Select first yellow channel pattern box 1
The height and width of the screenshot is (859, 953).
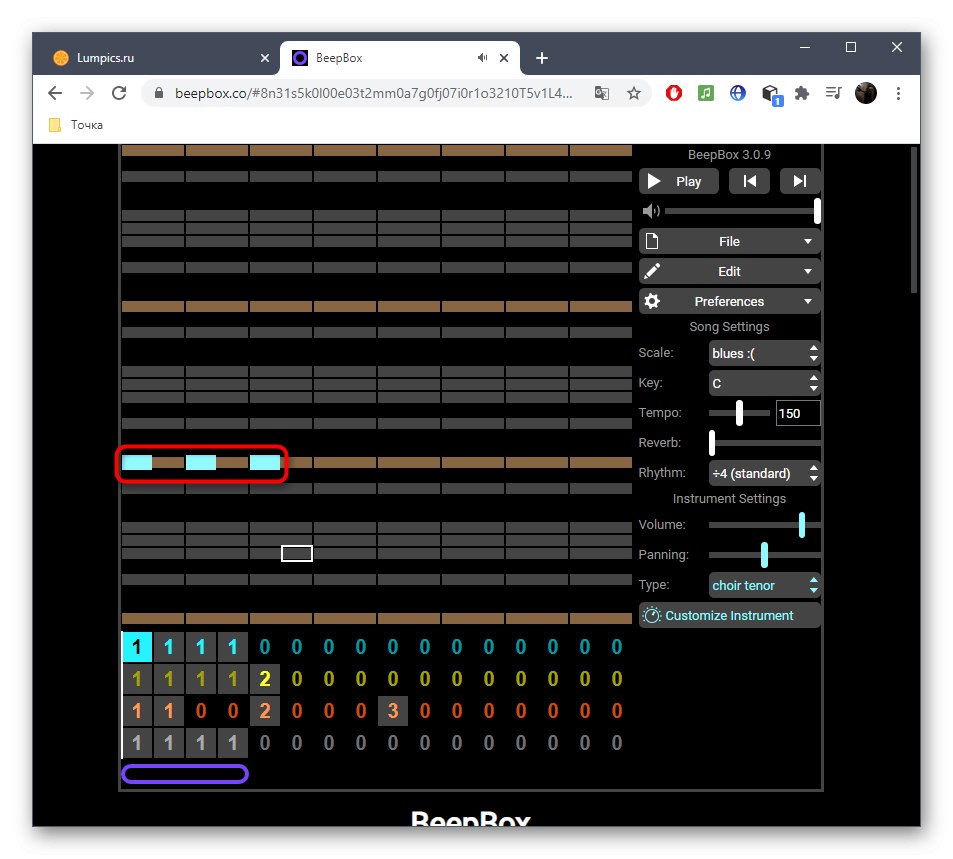click(137, 678)
